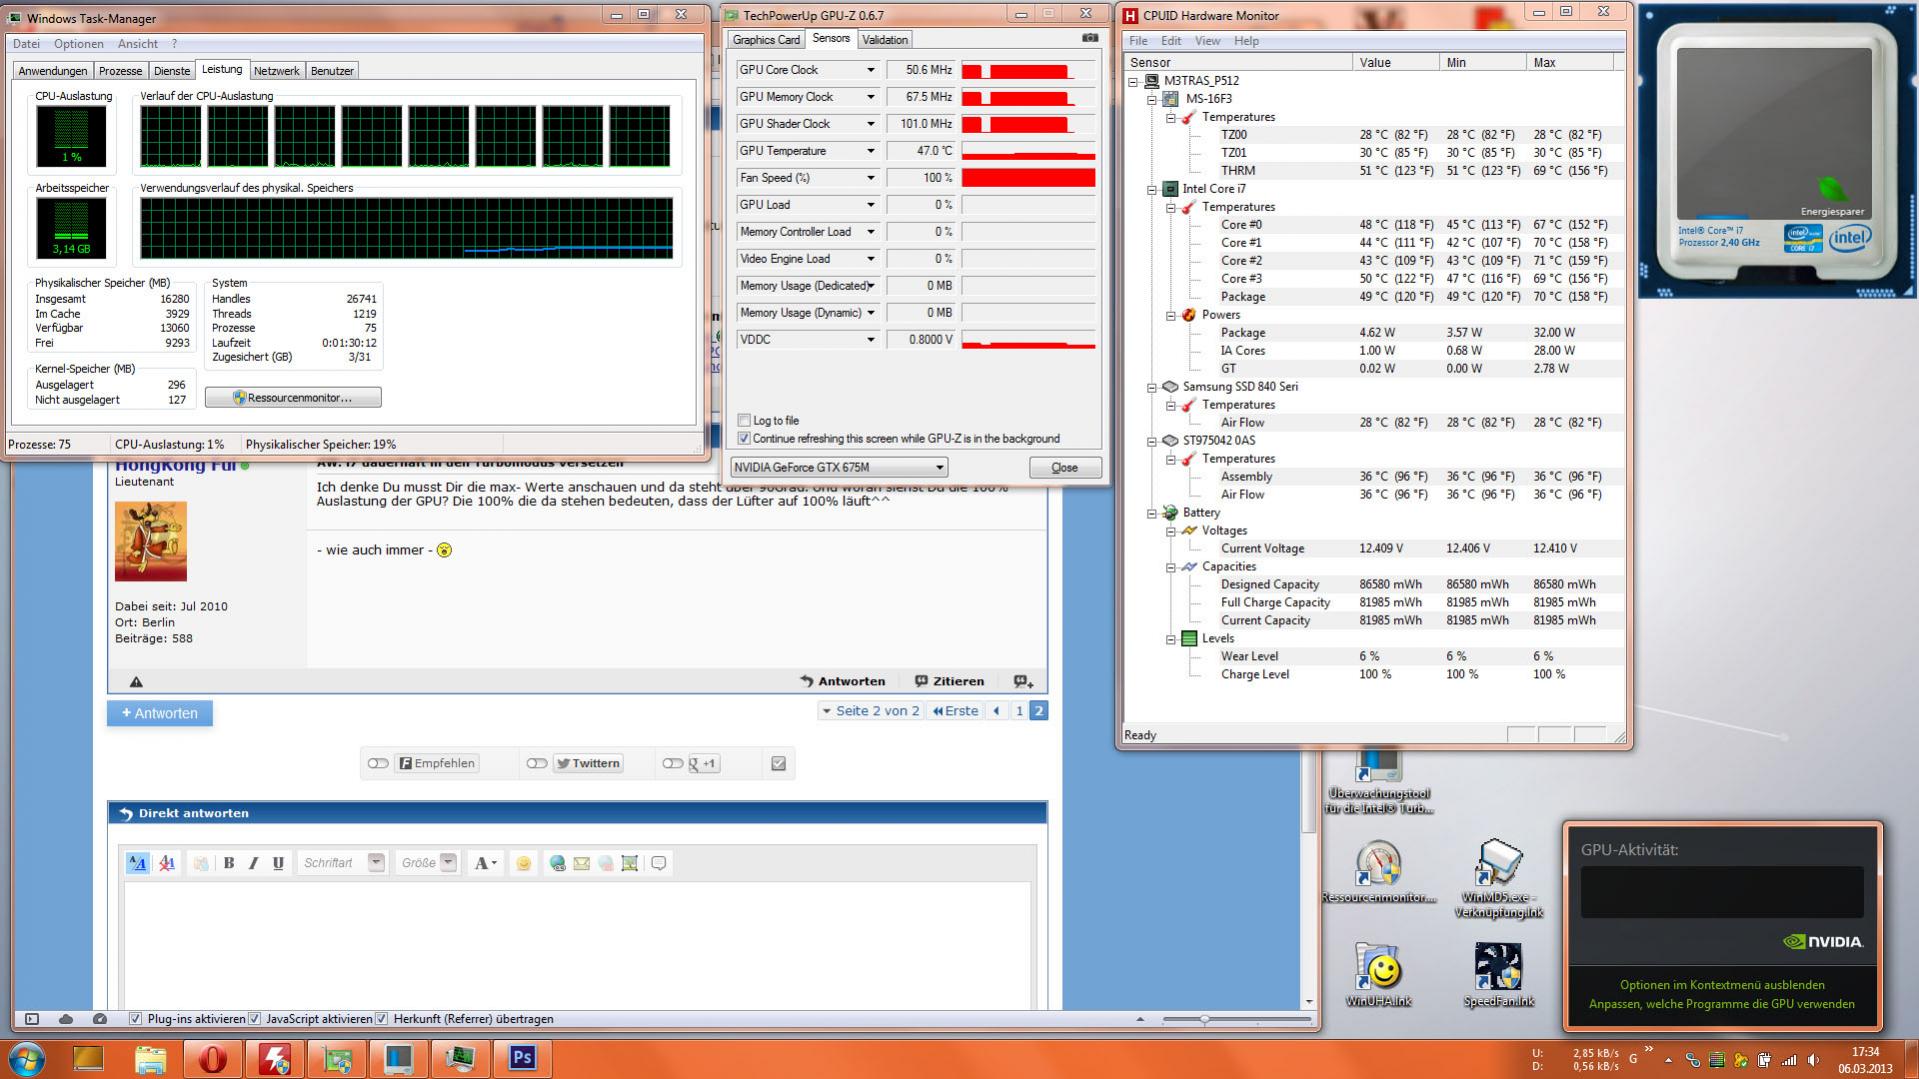
Task: Click inside the Direkt antworten text area
Action: [578, 945]
